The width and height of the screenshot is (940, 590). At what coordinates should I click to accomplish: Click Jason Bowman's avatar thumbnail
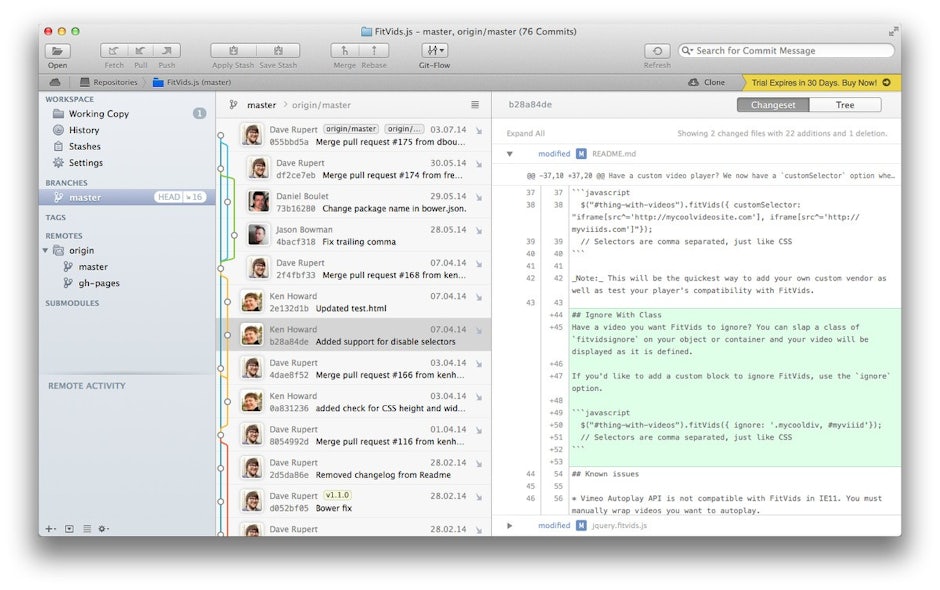click(258, 235)
